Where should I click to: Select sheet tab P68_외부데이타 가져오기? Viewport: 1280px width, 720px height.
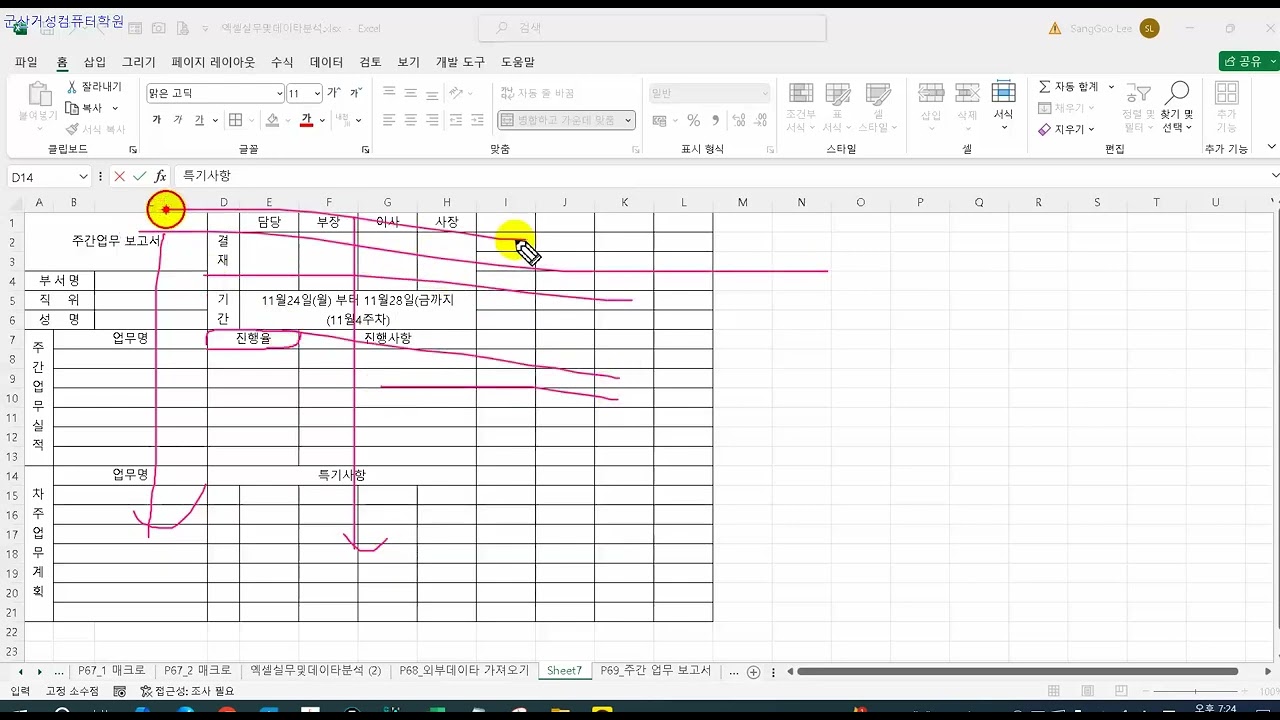tap(464, 671)
